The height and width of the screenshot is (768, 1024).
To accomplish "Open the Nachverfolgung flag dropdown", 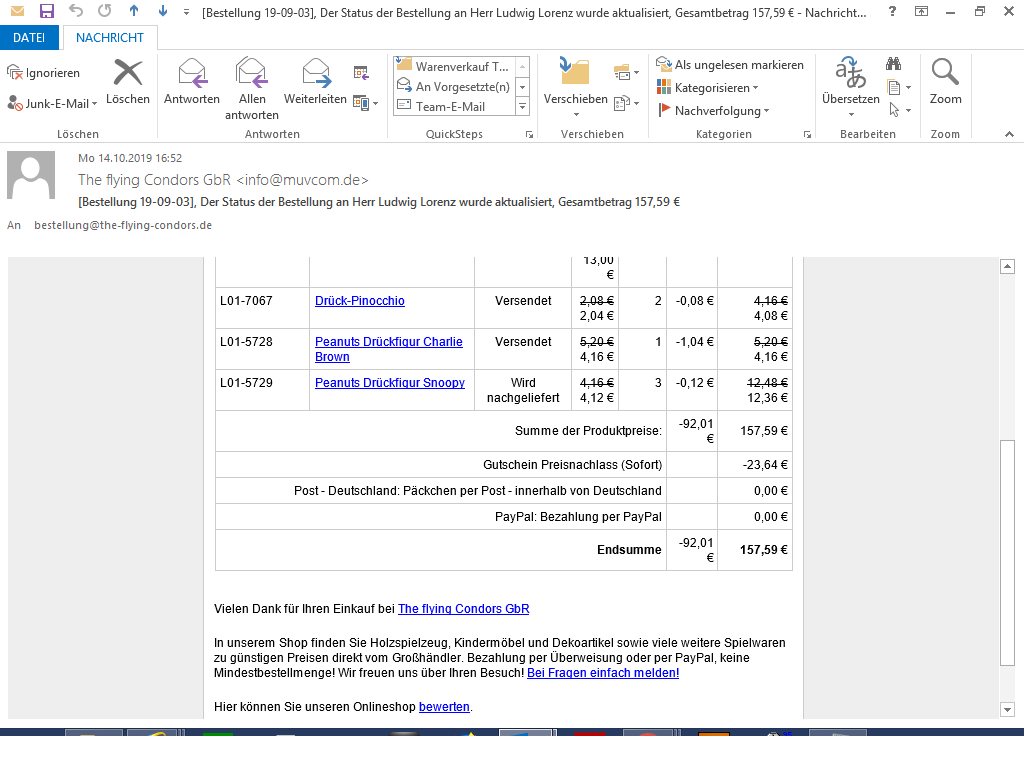I will pyautogui.click(x=714, y=111).
